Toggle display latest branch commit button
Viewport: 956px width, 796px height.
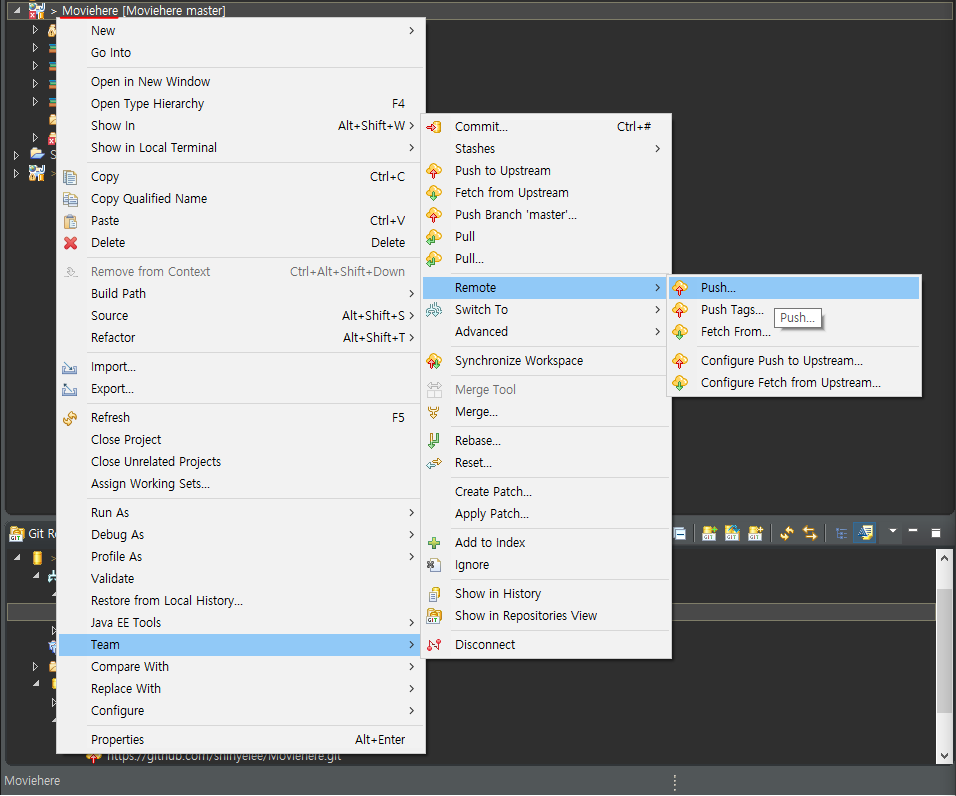tap(865, 533)
